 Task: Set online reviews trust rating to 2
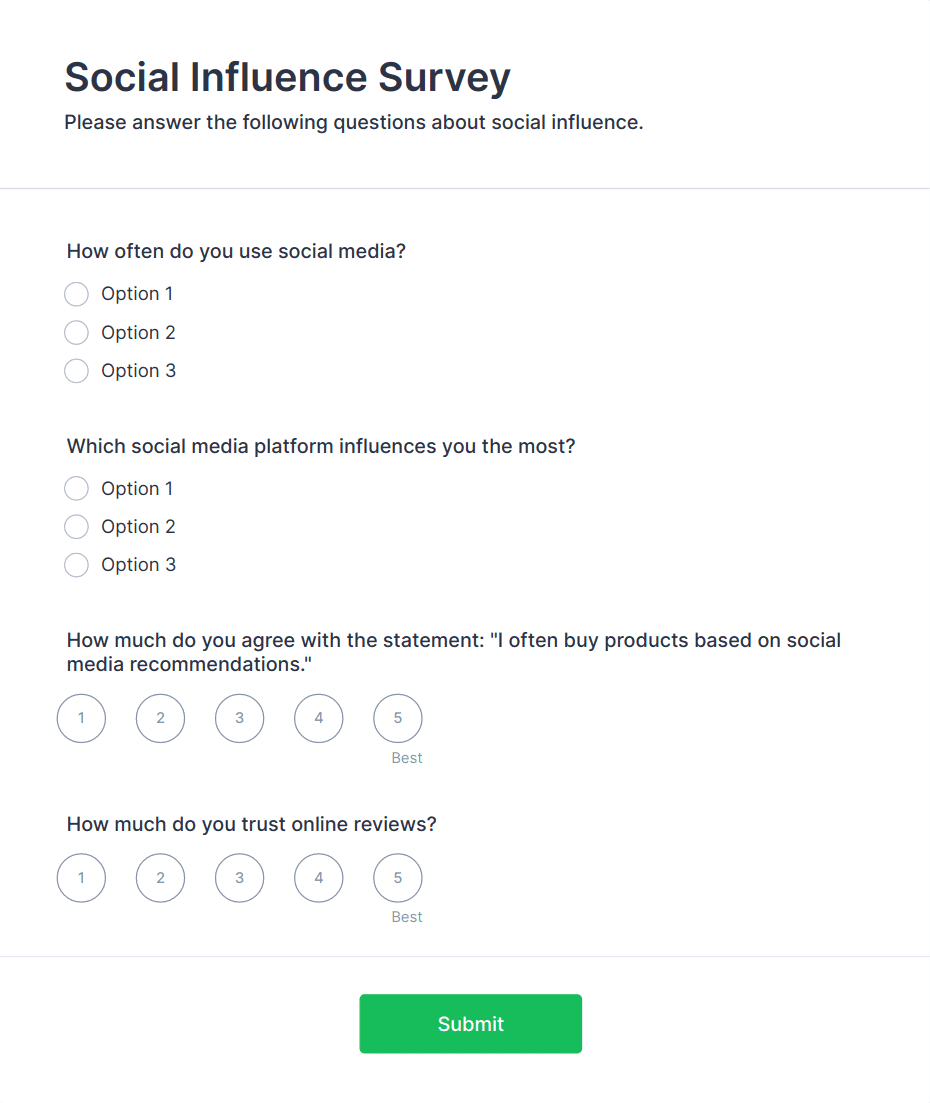pyautogui.click(x=160, y=878)
